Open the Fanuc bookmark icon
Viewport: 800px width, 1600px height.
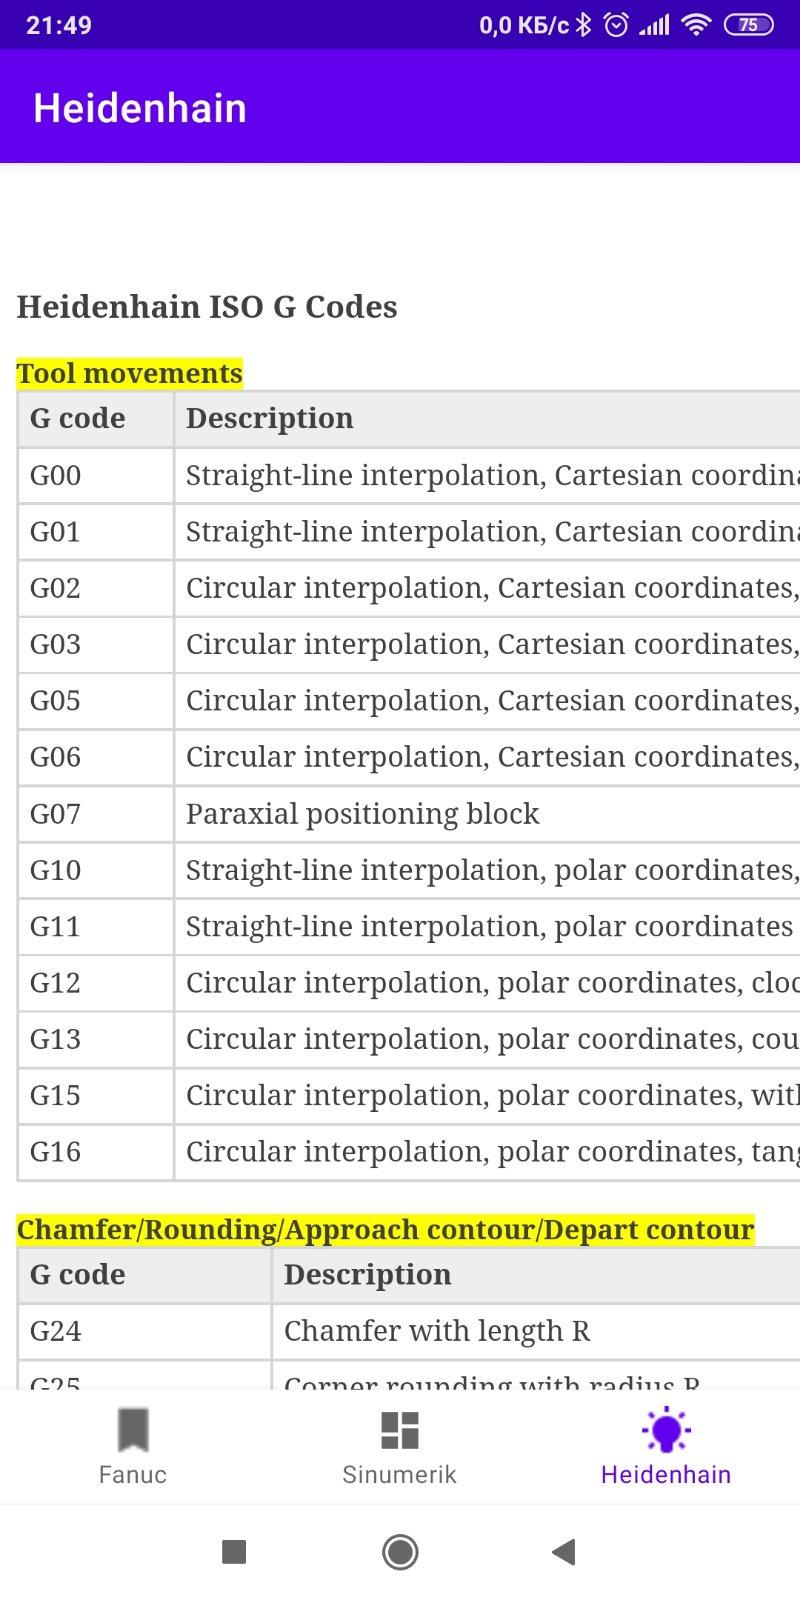click(x=133, y=1429)
